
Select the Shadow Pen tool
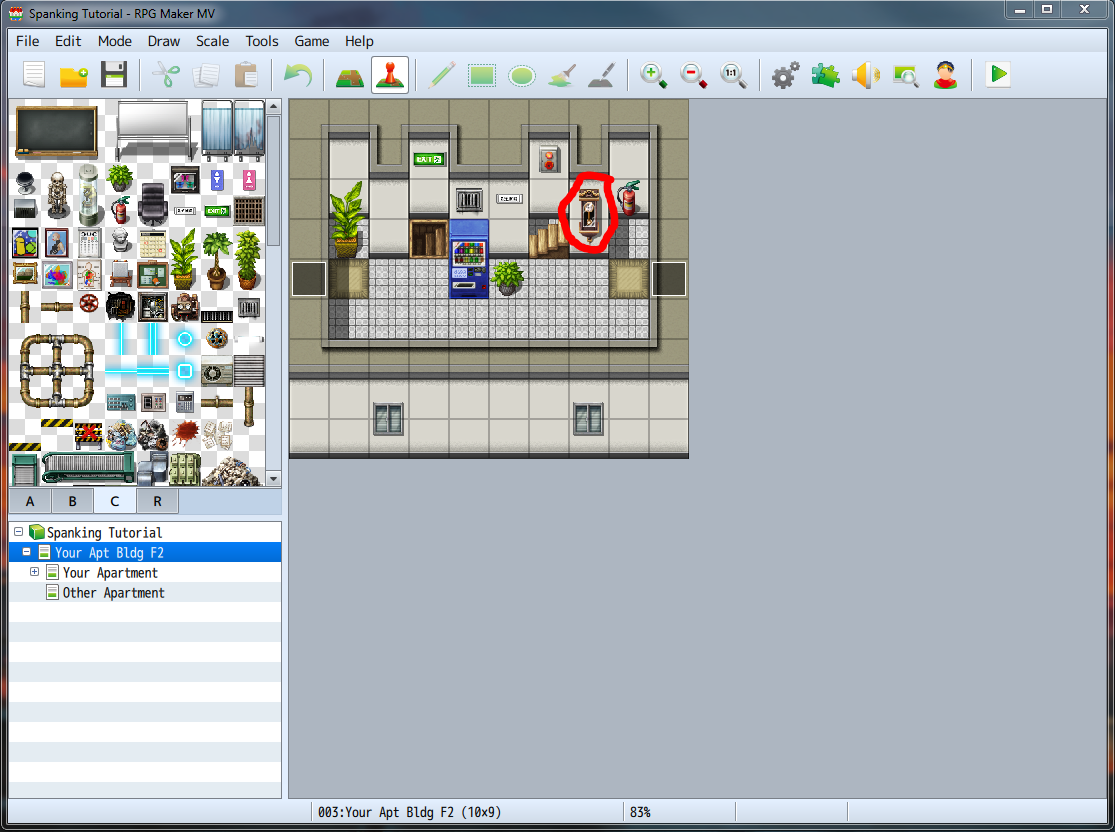coord(602,75)
